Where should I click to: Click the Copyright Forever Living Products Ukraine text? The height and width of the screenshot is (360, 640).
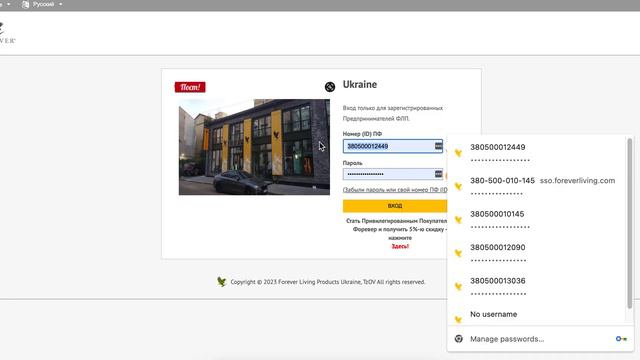tap(328, 282)
